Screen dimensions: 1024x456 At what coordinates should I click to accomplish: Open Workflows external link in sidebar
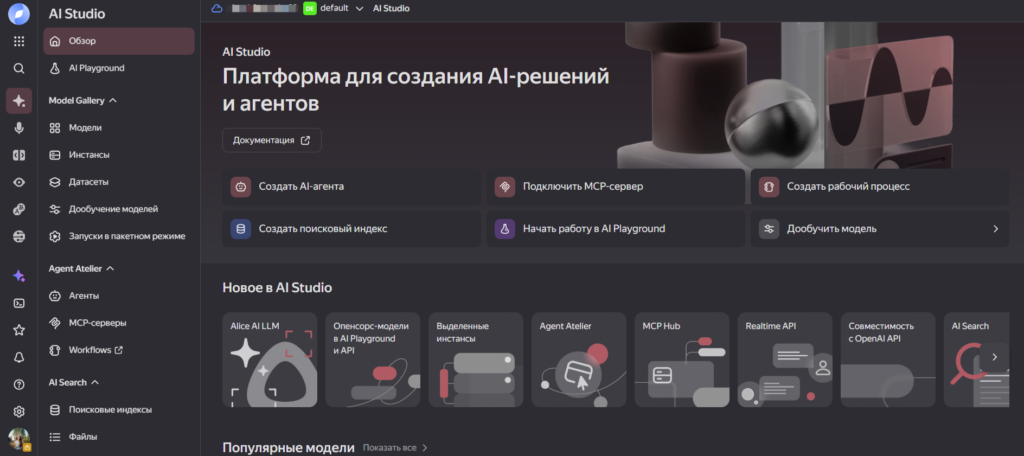[x=119, y=350]
